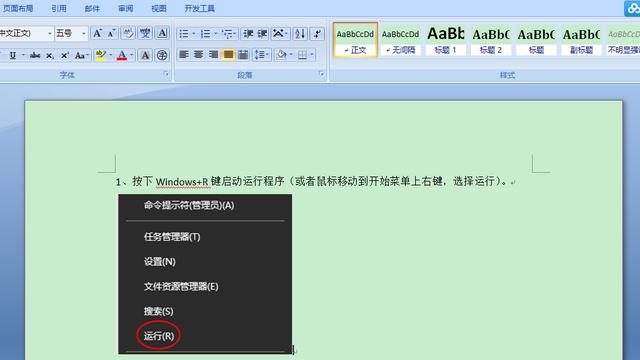Apply distributed alignment
The image size is (640, 360).
243,55
